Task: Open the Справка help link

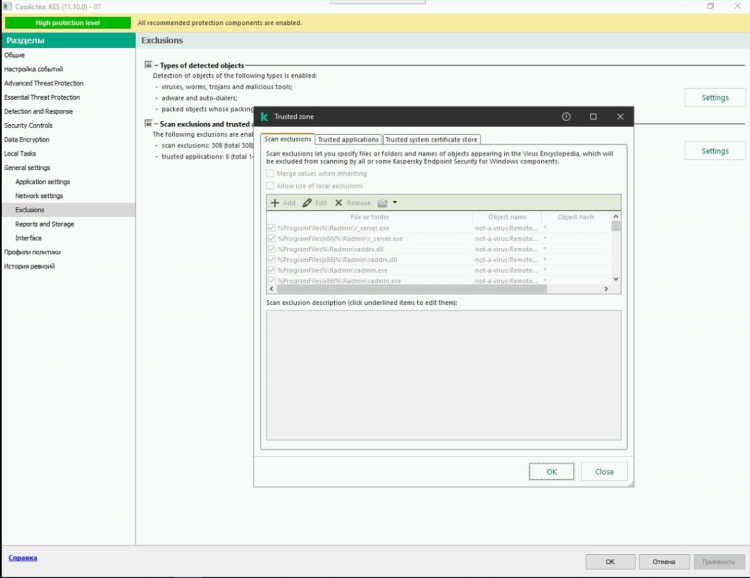Action: tap(23, 558)
